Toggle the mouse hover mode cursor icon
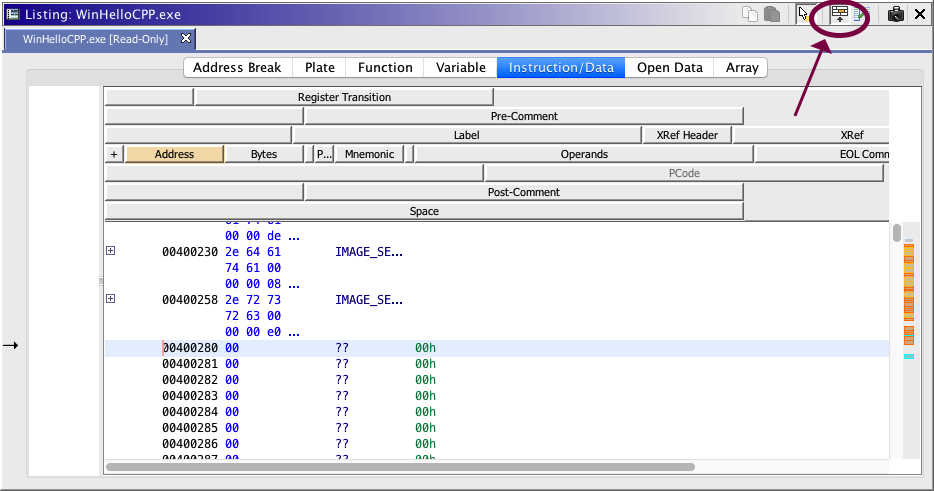The width and height of the screenshot is (934, 491). pyautogui.click(x=803, y=14)
